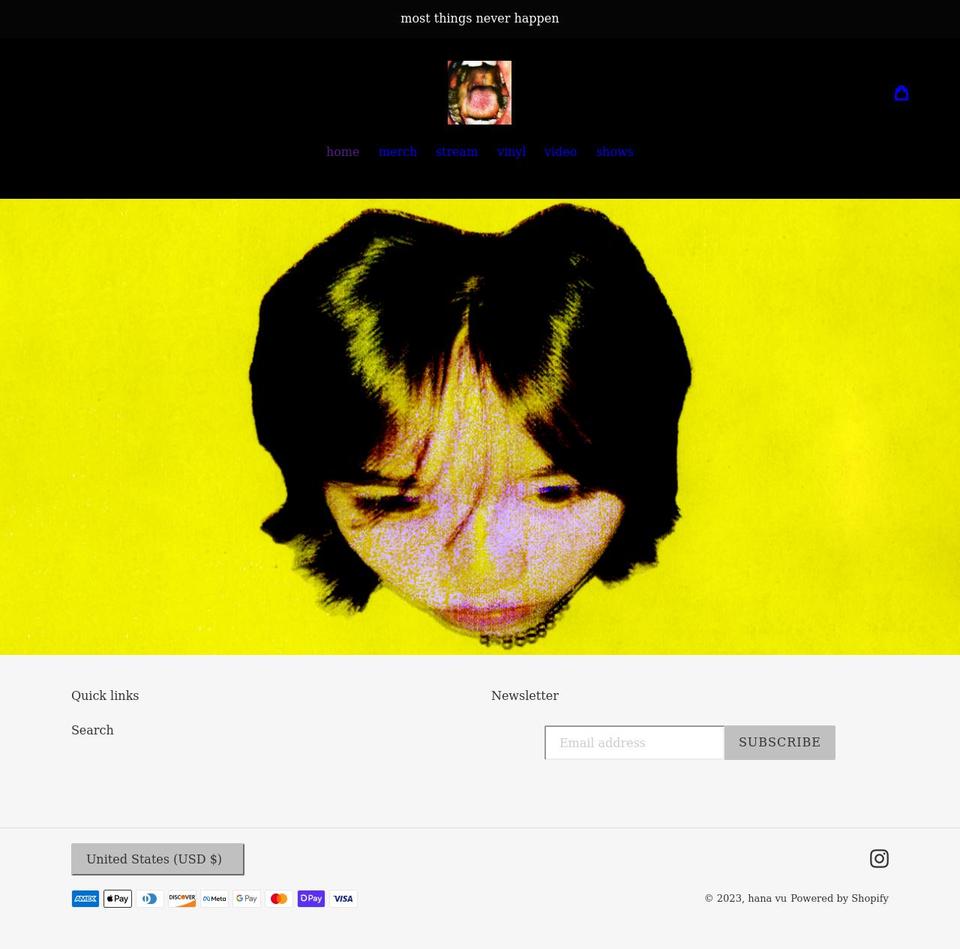This screenshot has height=949, width=960.
Task: Click the Powered by Shopify link
Action: tap(839, 898)
